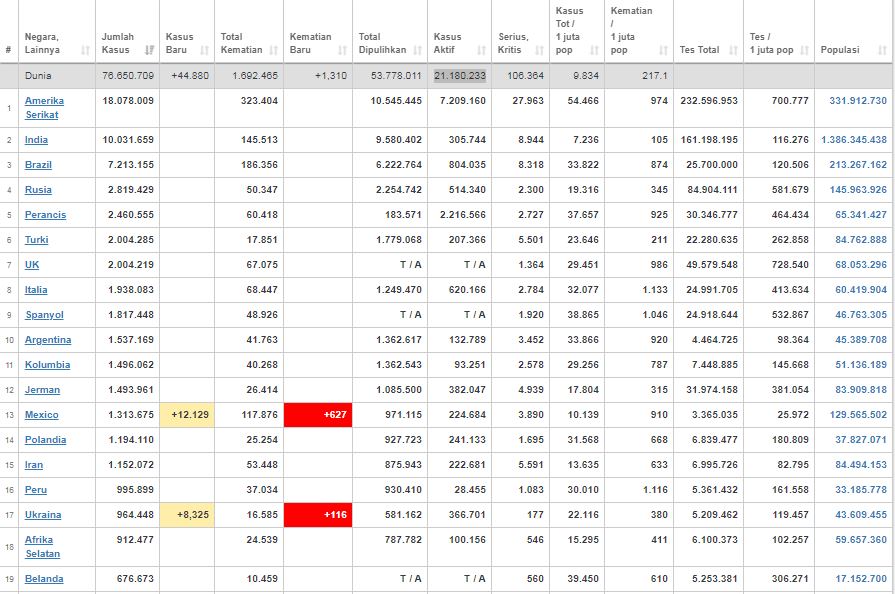Select Mexico new deaths red cell +627
This screenshot has height=594, width=895.
click(318, 415)
